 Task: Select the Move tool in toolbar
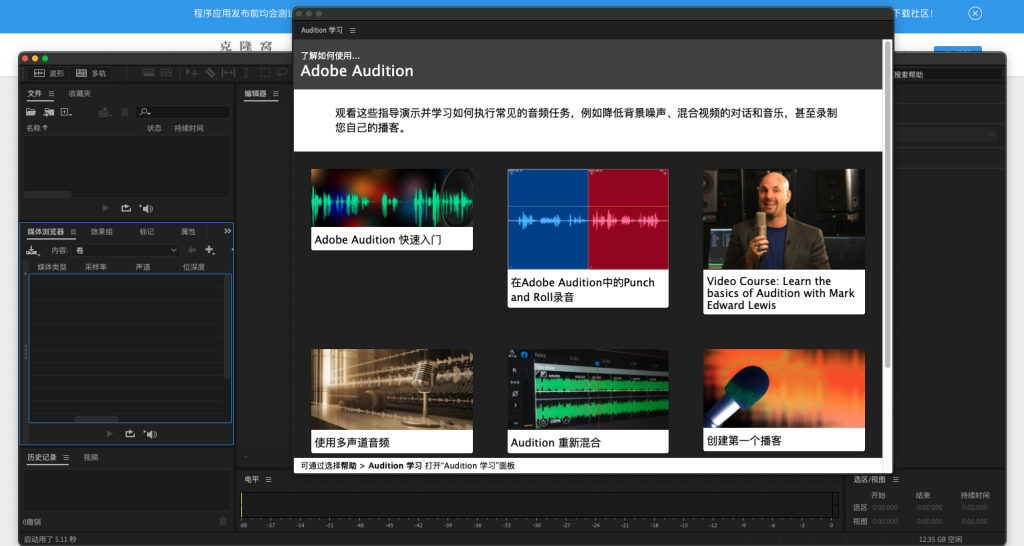[191, 73]
